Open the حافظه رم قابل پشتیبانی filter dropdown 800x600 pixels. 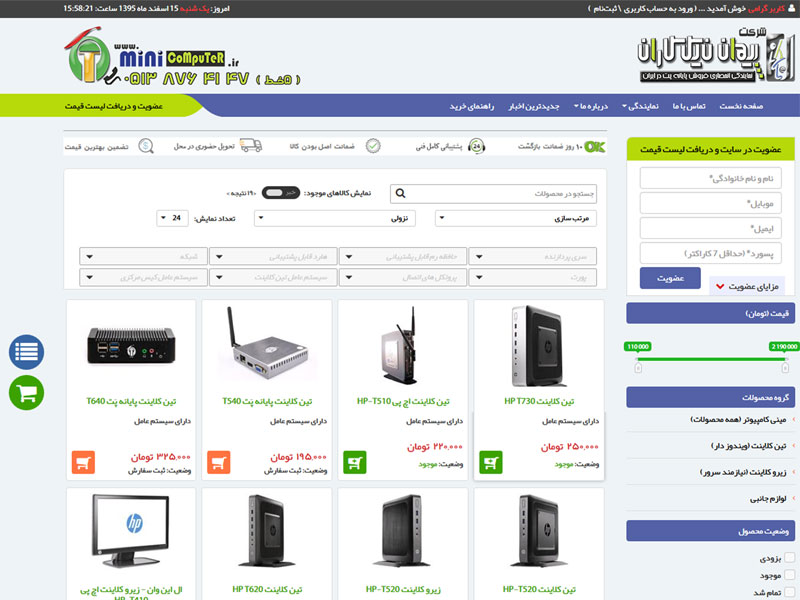(x=403, y=257)
